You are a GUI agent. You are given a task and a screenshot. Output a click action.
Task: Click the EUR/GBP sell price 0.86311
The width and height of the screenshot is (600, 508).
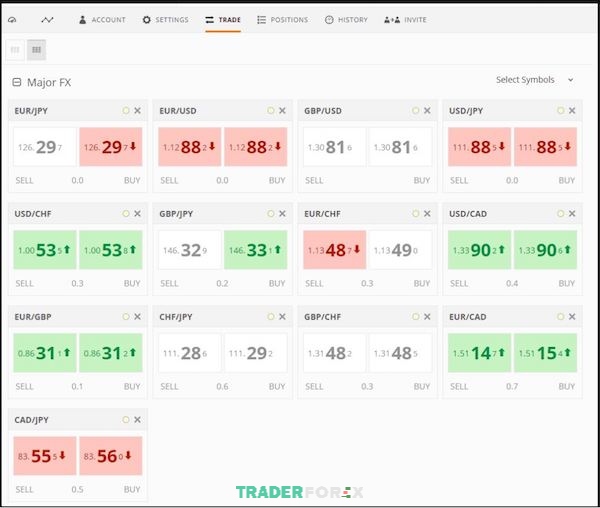point(45,353)
